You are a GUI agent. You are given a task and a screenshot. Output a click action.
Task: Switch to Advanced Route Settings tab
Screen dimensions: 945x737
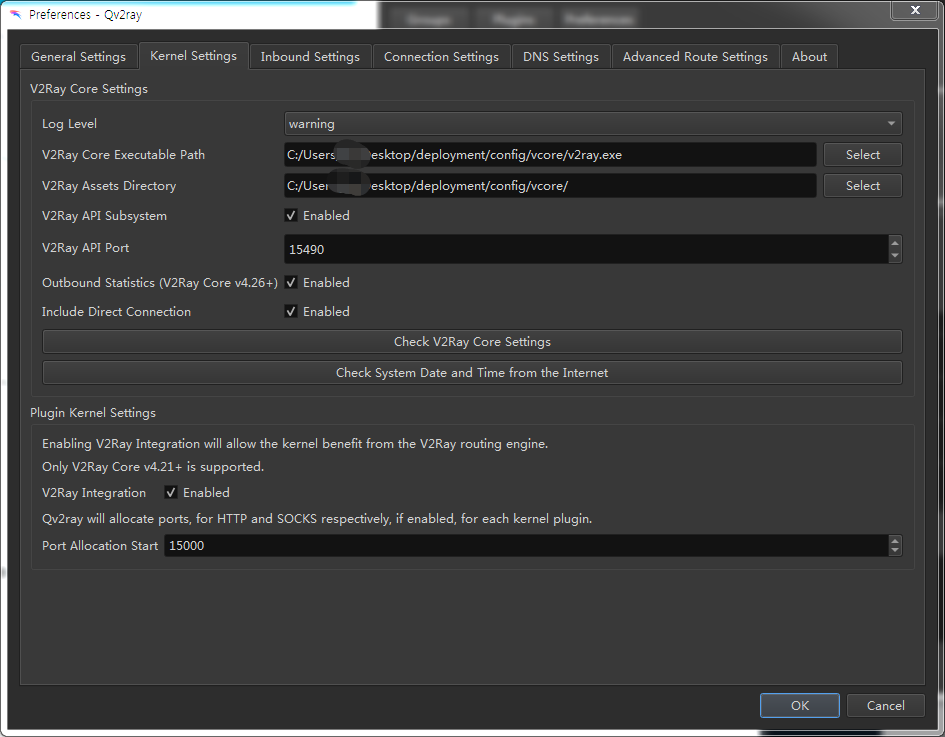point(695,57)
